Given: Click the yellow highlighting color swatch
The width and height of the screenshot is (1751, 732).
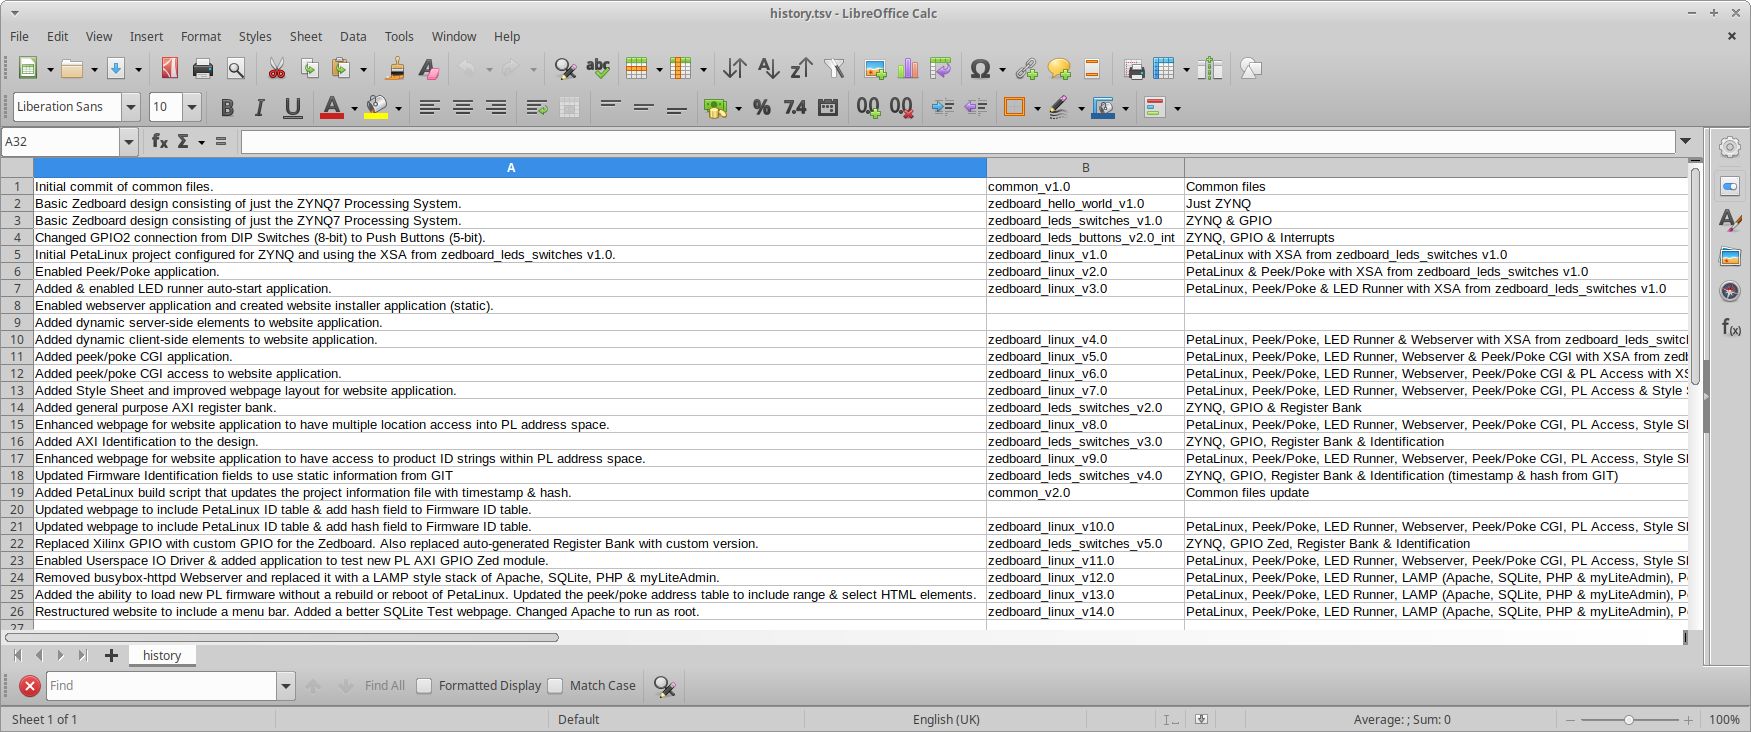Looking at the screenshot, I should (376, 108).
